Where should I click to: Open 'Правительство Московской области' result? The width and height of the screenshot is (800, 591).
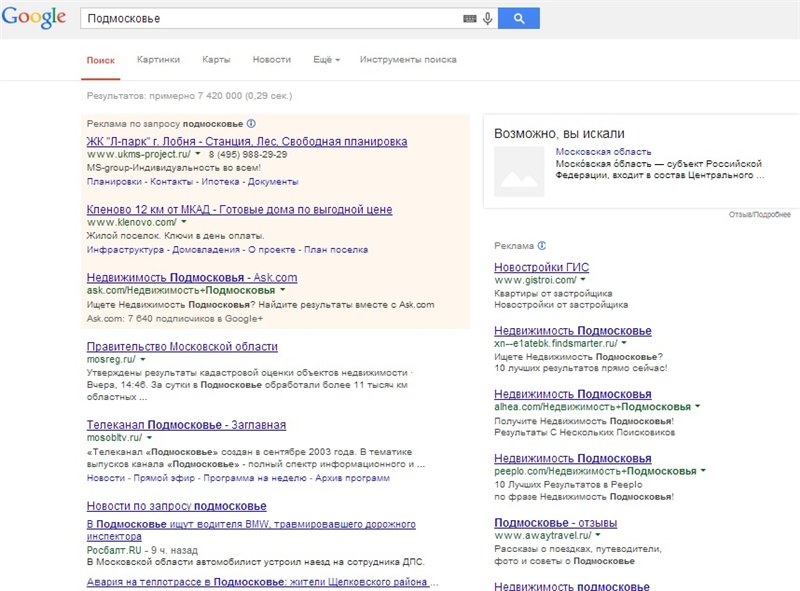pyautogui.click(x=182, y=347)
